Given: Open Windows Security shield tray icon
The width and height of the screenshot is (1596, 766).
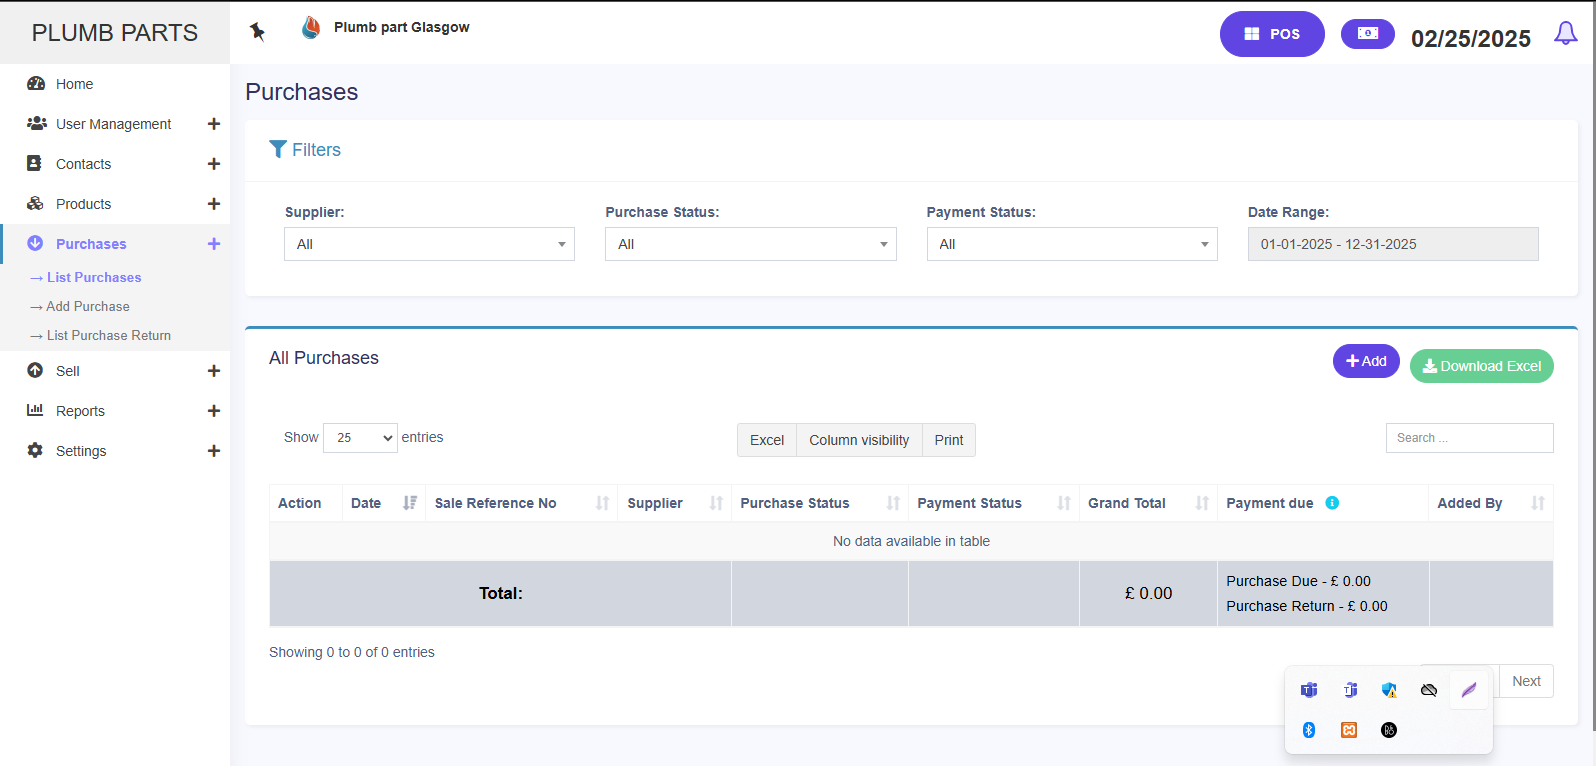Looking at the screenshot, I should [x=1389, y=690].
